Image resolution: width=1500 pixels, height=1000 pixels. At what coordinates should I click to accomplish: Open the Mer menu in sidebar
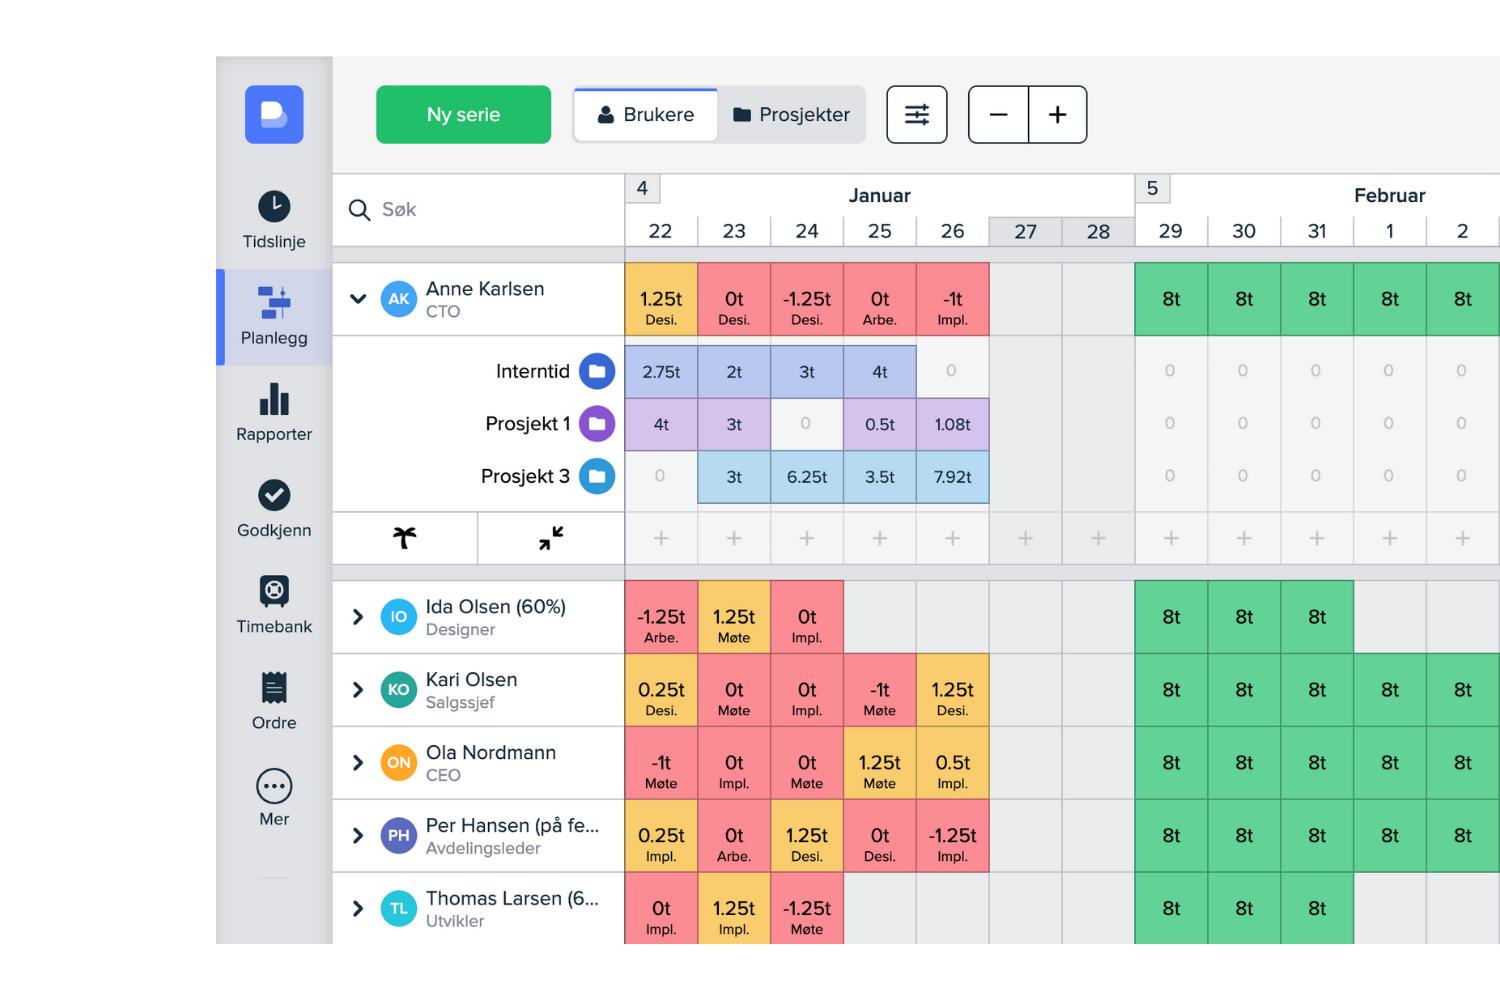(x=274, y=797)
